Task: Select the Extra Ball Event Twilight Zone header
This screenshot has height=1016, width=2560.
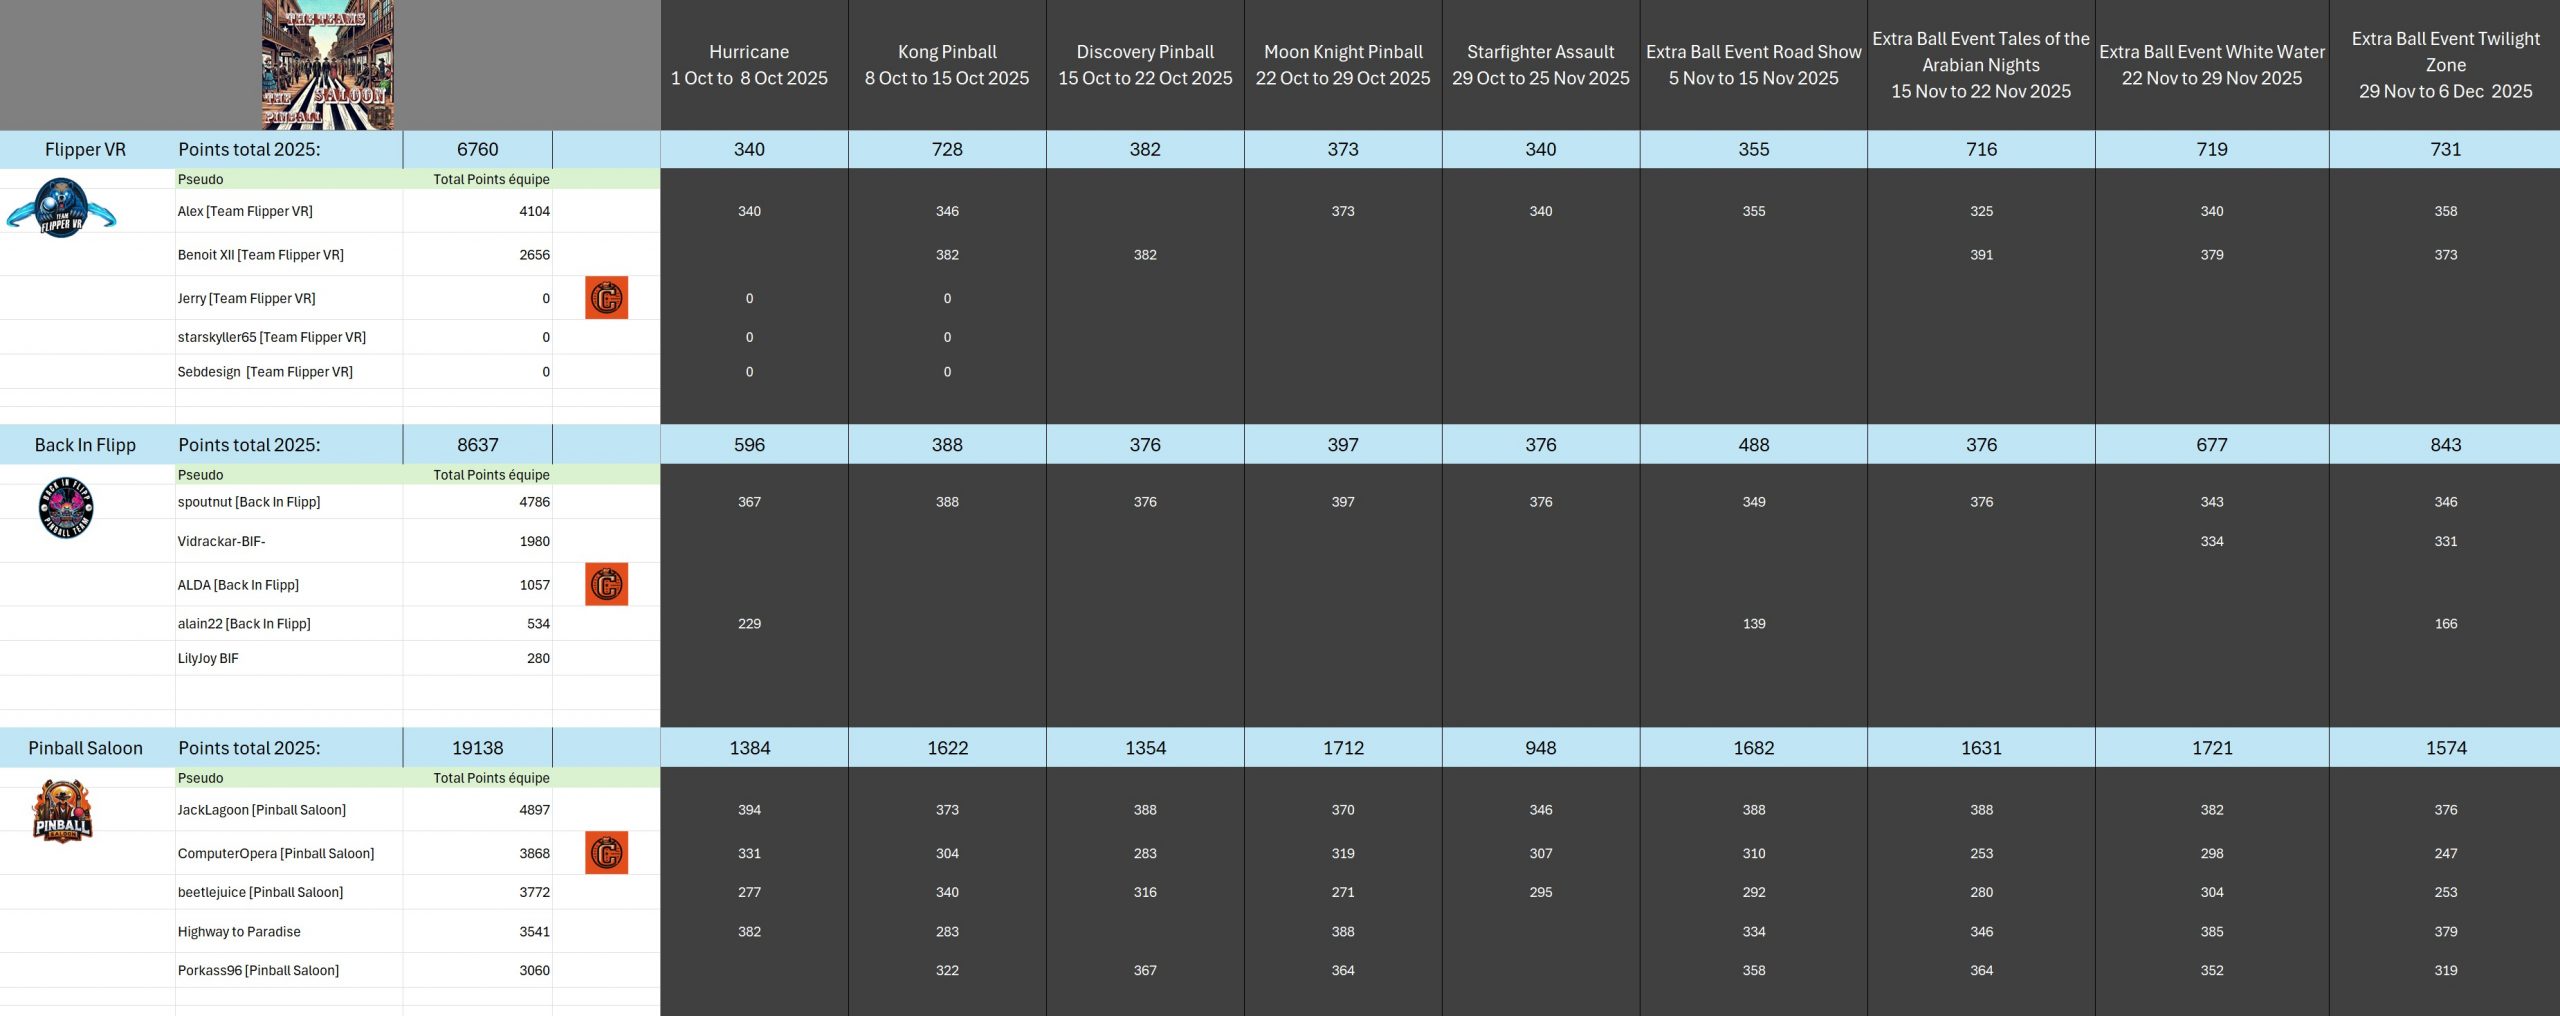Action: [x=2445, y=65]
